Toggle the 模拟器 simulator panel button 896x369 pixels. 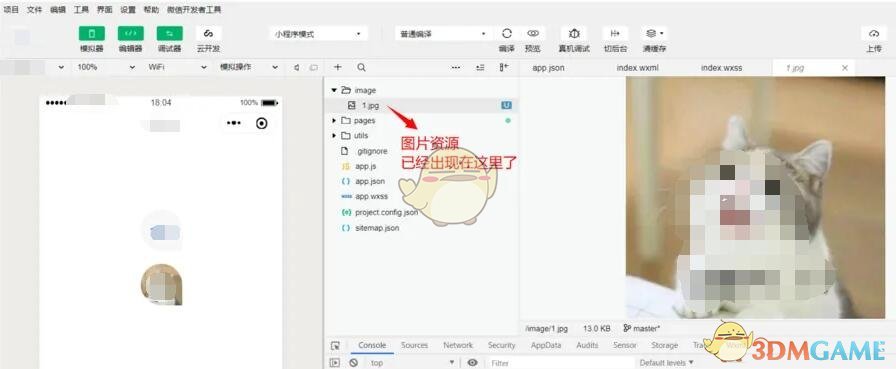tap(91, 34)
